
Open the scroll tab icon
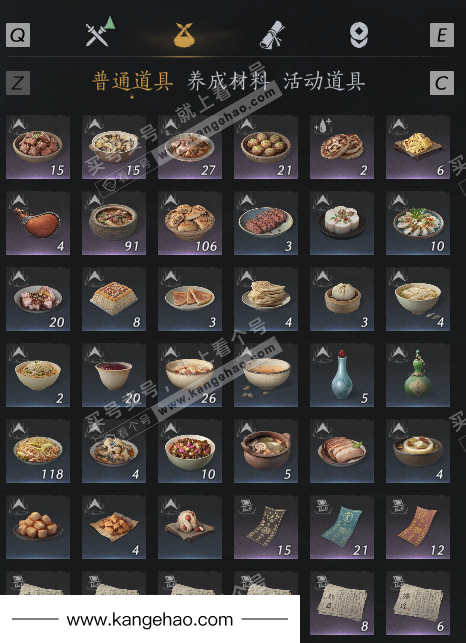tap(272, 34)
